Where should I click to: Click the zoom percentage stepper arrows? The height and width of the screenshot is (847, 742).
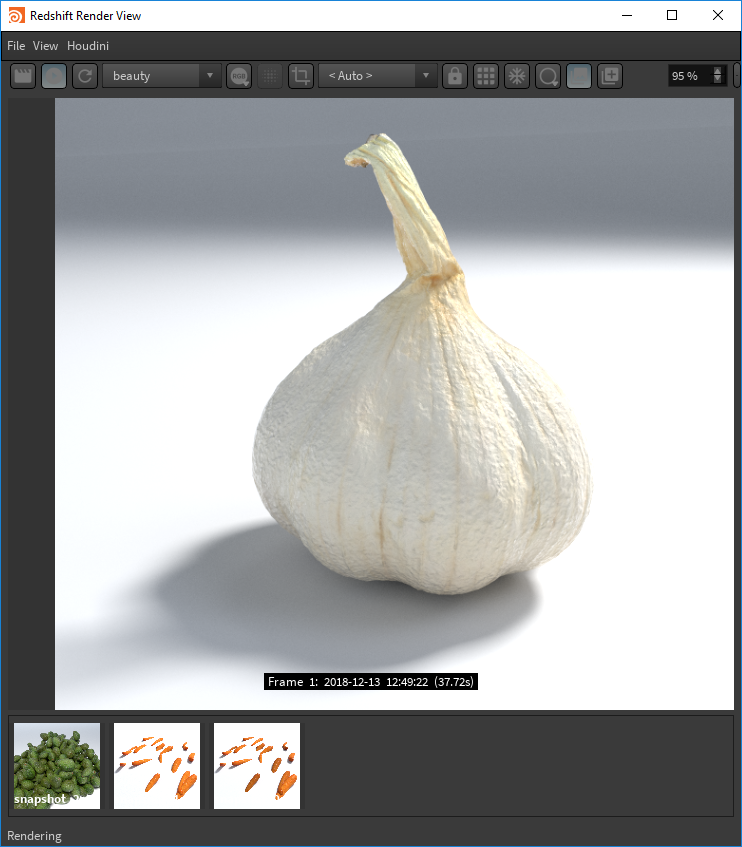pos(717,76)
